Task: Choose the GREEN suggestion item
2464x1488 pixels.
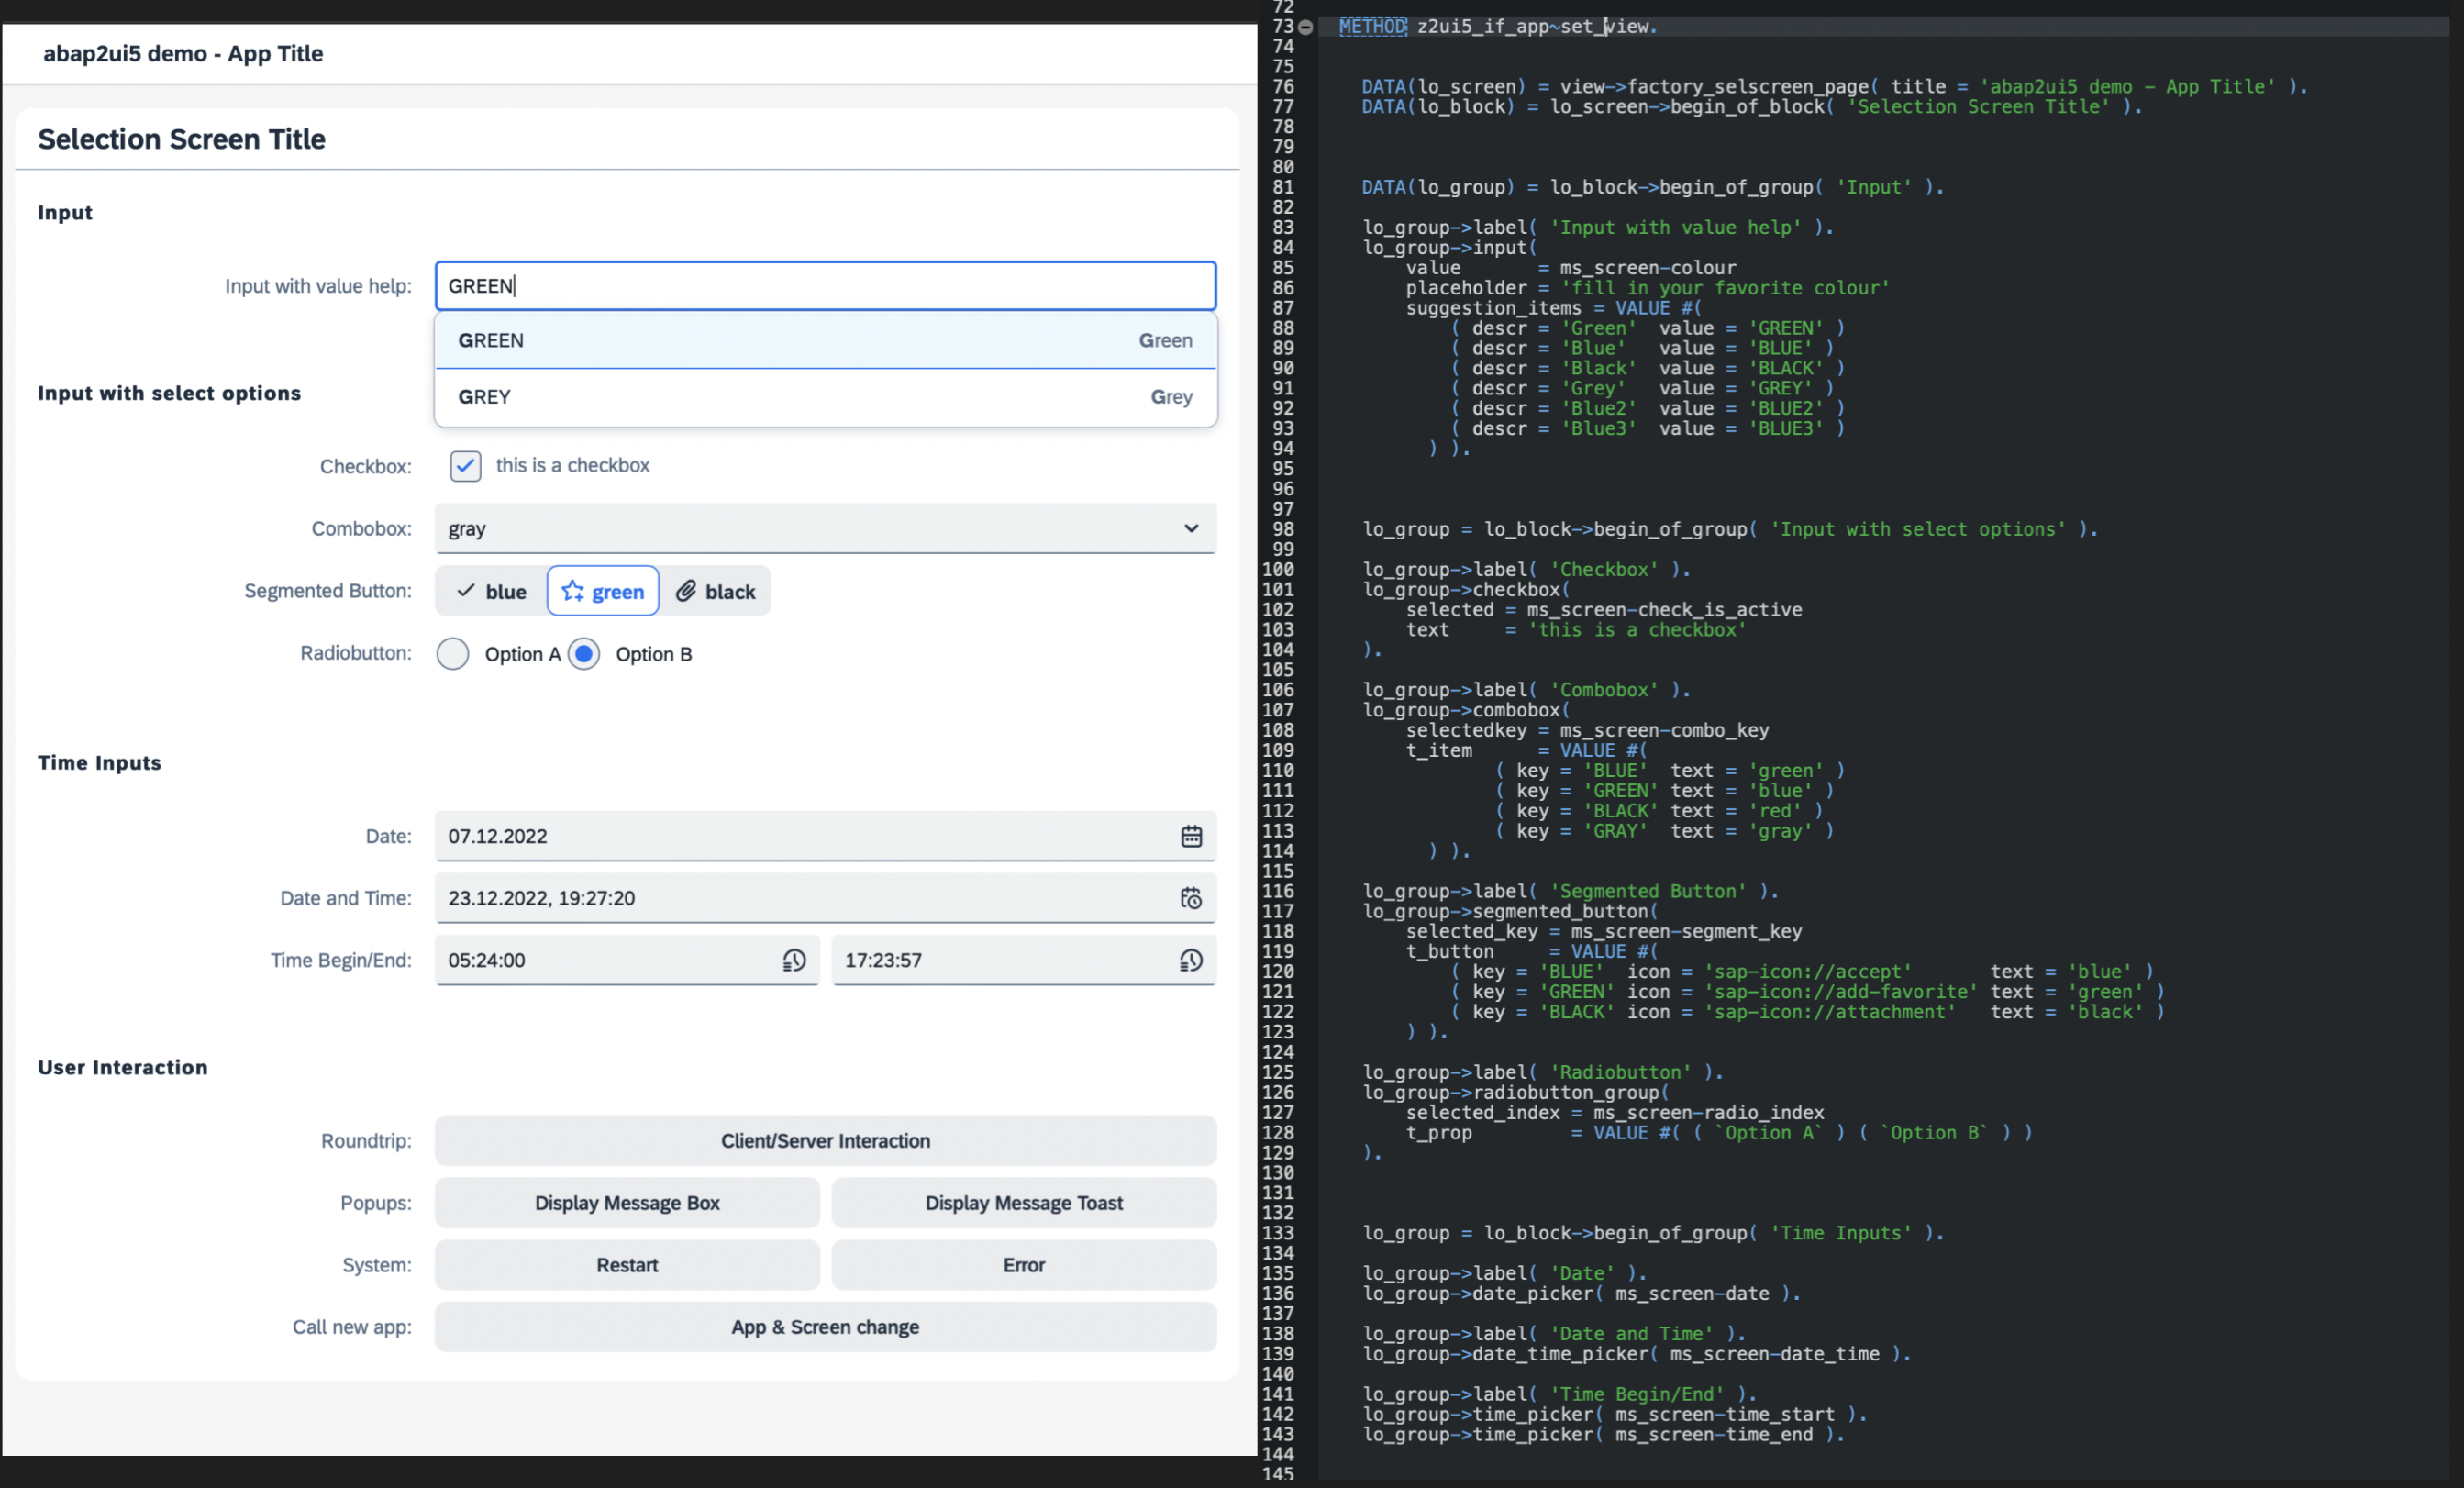Action: pyautogui.click(x=825, y=340)
